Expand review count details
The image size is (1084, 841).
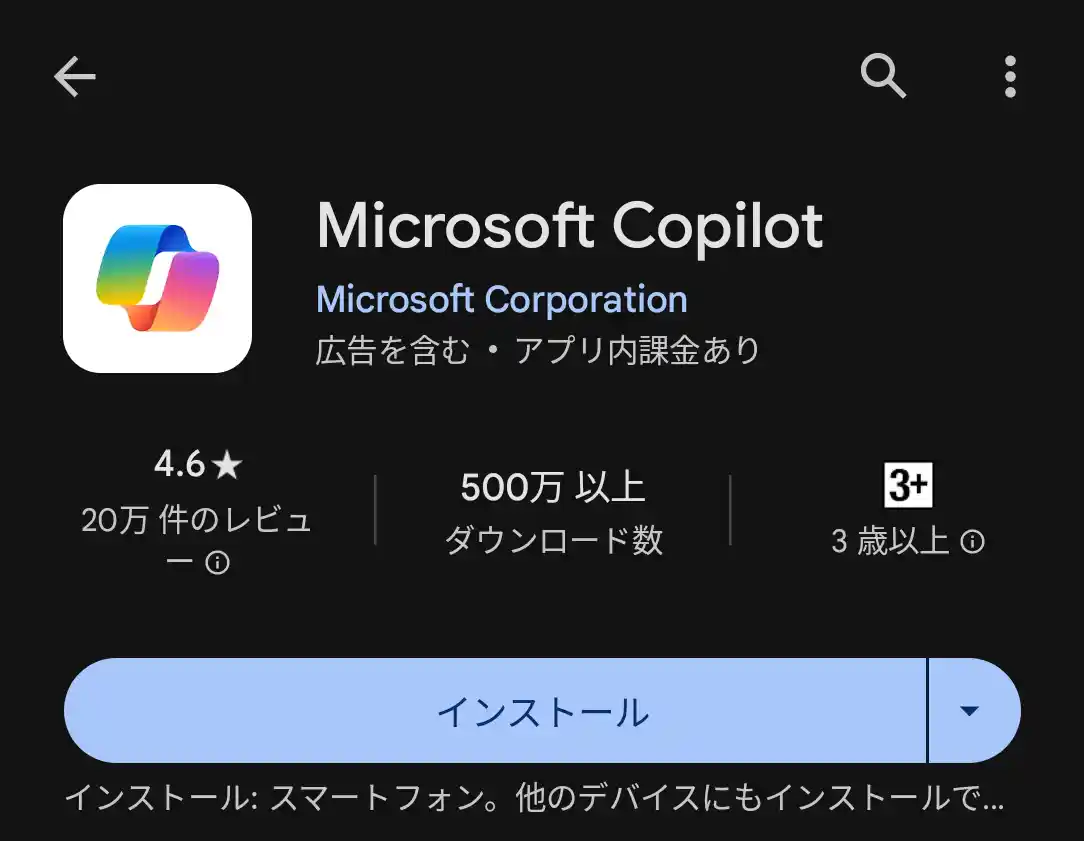point(197,522)
